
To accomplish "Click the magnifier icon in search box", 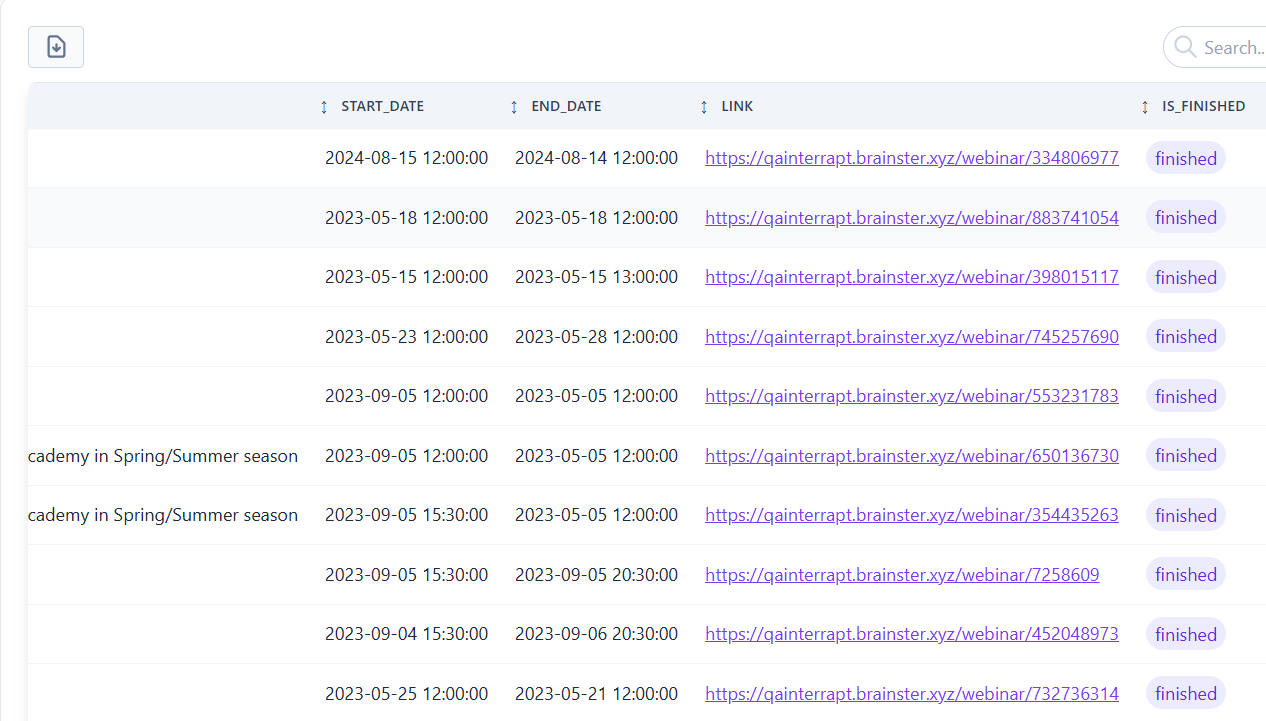I will (x=1185, y=47).
